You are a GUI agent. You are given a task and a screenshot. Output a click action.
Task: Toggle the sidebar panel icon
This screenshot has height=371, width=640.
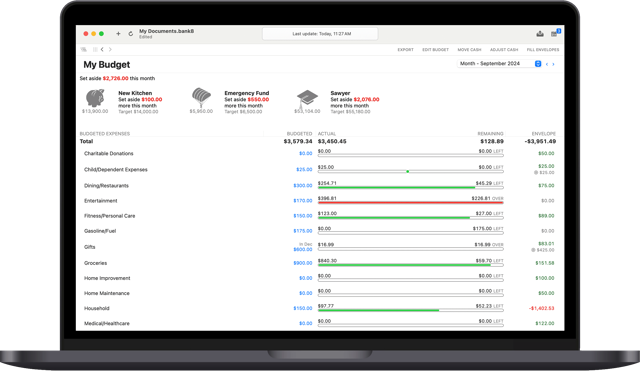tap(84, 49)
